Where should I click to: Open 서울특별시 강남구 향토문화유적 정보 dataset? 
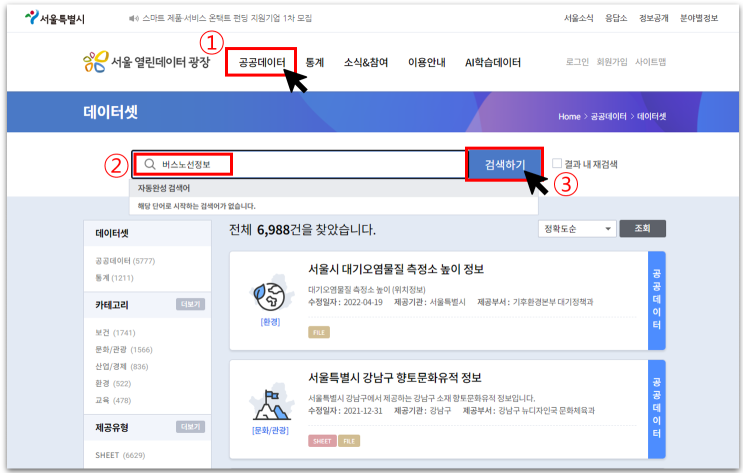tap(395, 378)
